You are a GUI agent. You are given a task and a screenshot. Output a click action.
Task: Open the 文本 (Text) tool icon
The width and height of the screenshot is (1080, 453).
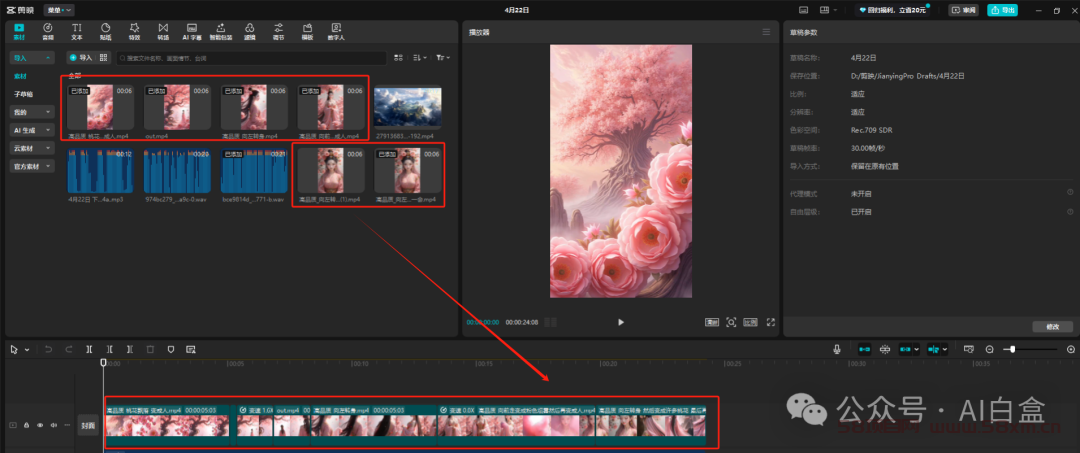pyautogui.click(x=77, y=31)
